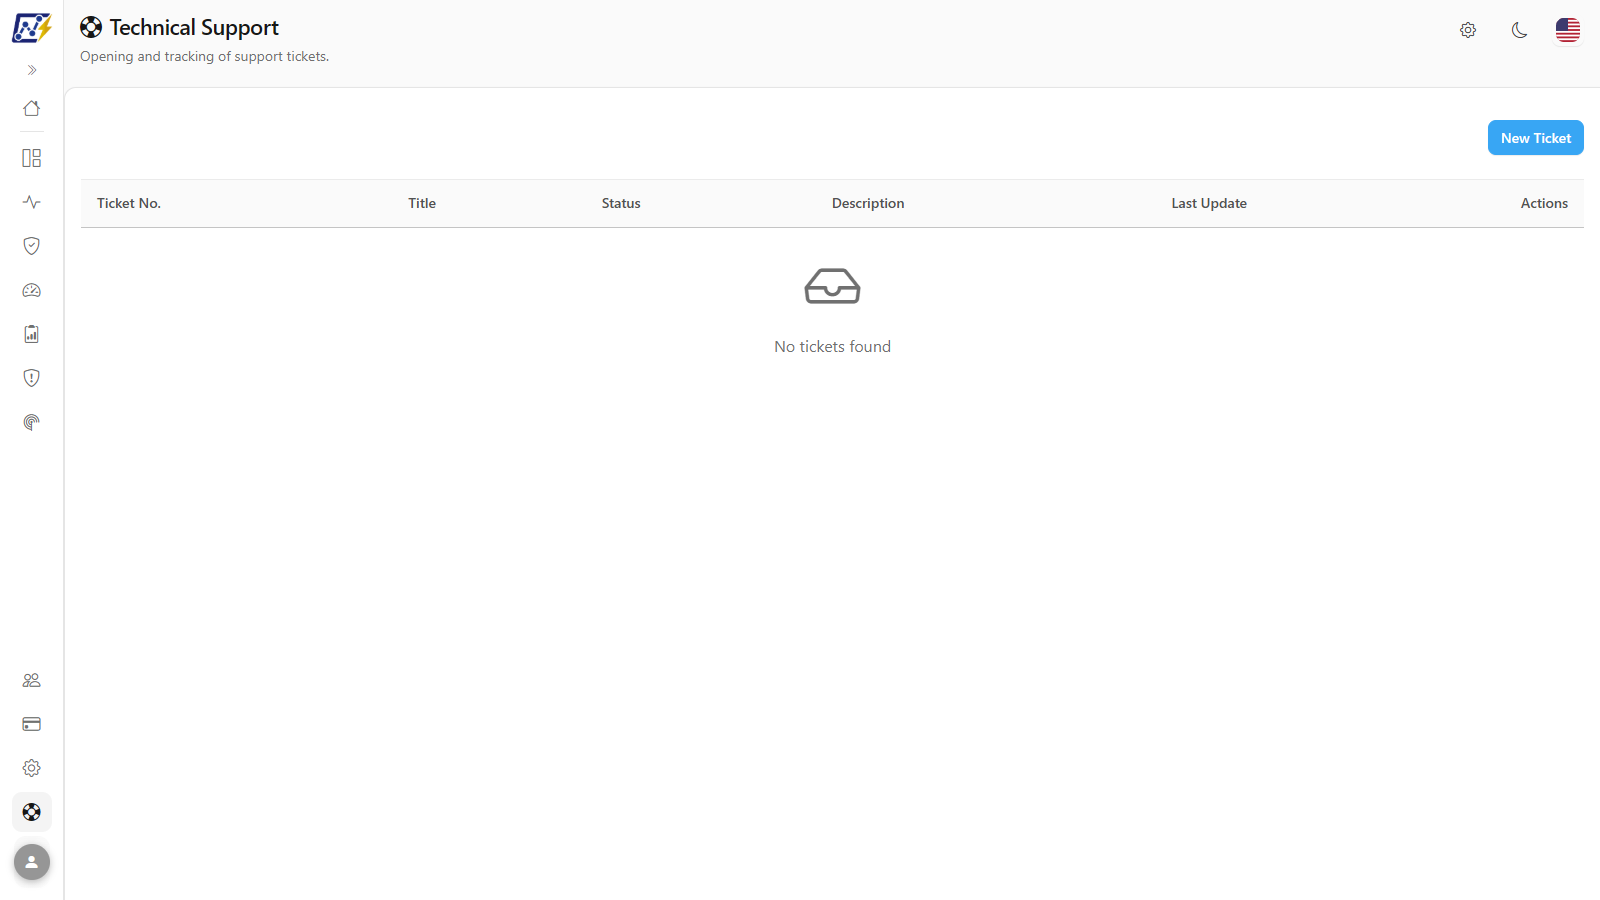Toggle dark mode with moon icon
Image resolution: width=1600 pixels, height=900 pixels.
[1520, 30]
